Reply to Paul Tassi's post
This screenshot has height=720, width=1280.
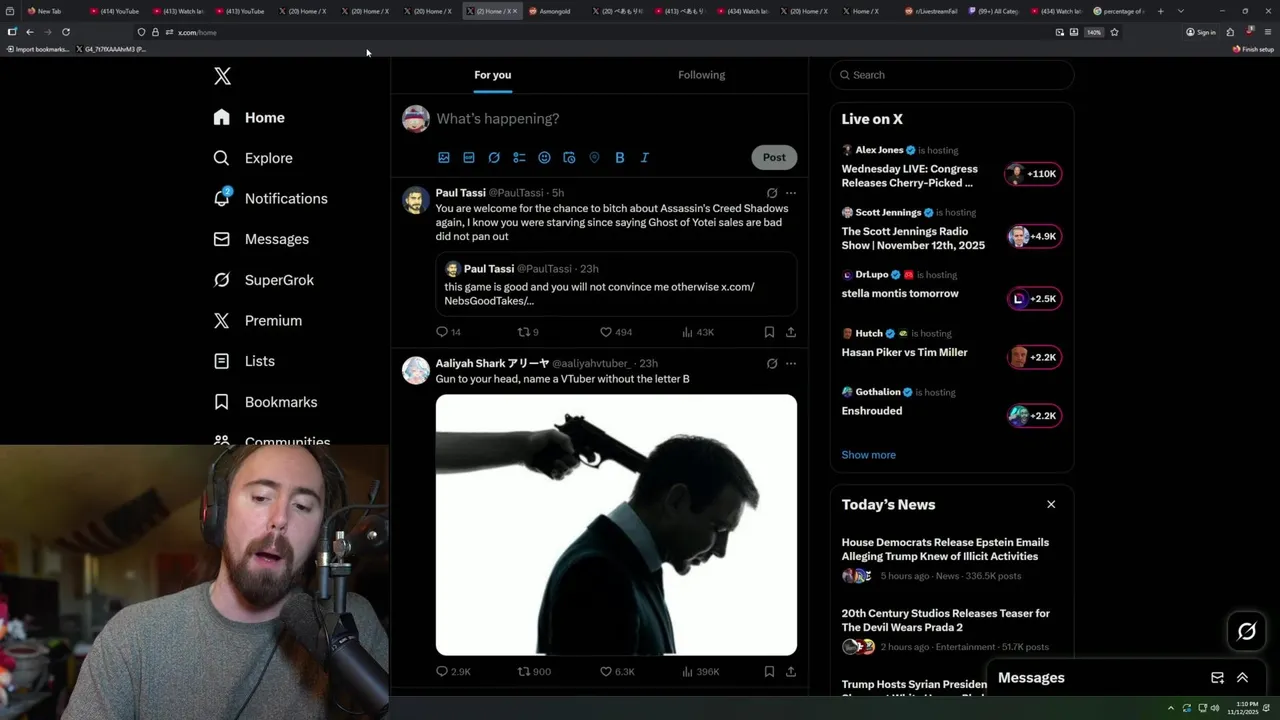pos(448,332)
